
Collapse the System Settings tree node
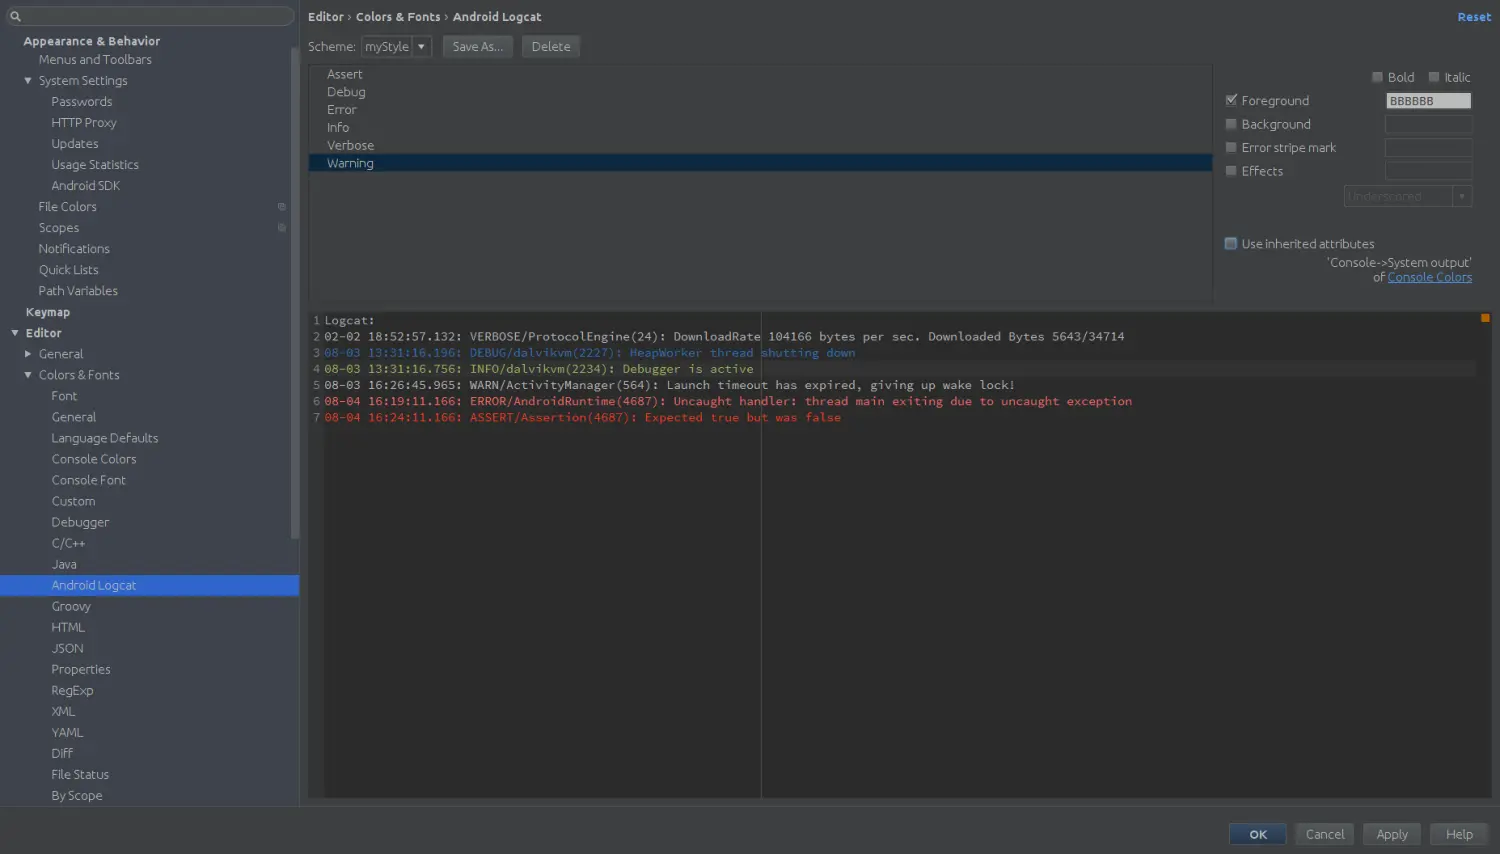tap(28, 80)
